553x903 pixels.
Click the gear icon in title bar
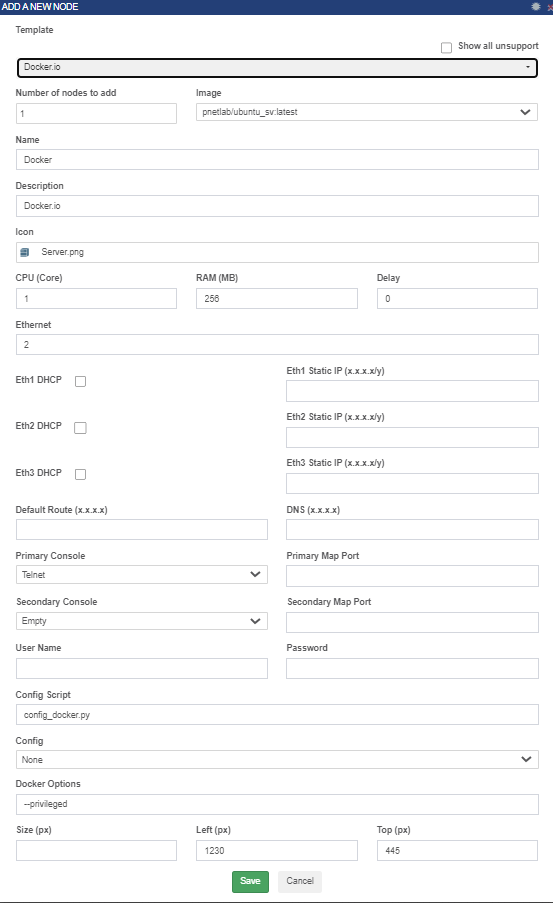point(536,6)
